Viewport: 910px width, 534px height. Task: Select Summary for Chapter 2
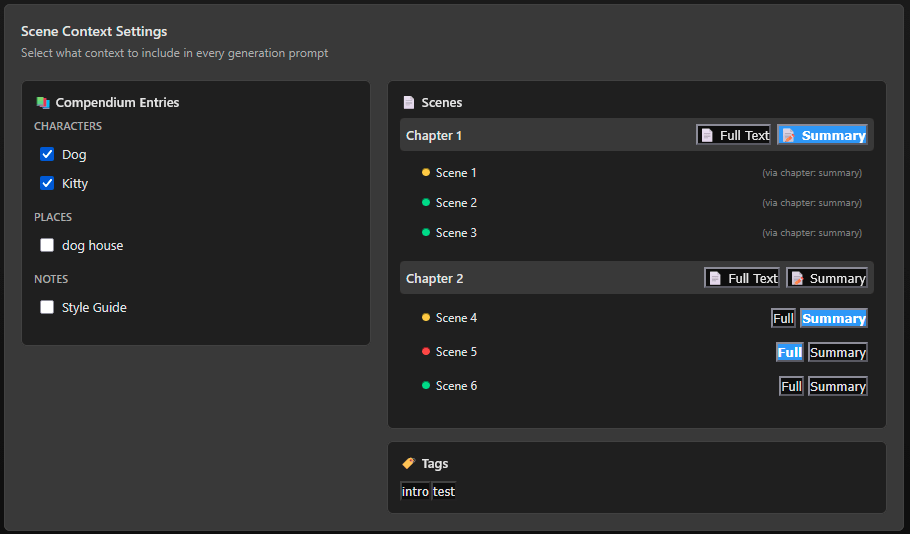pyautogui.click(x=826, y=278)
